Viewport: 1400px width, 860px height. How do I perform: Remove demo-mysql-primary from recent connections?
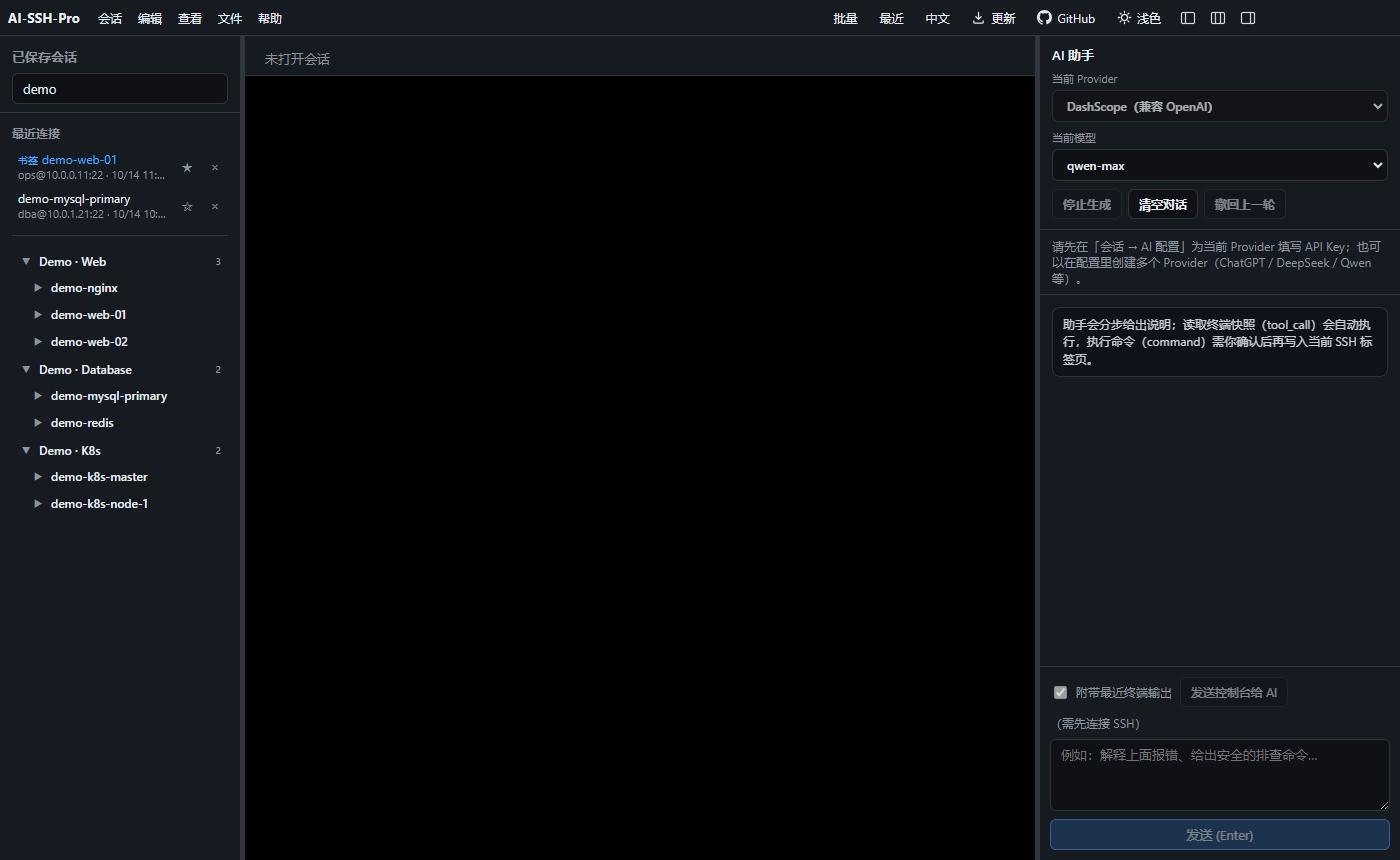[x=215, y=206]
